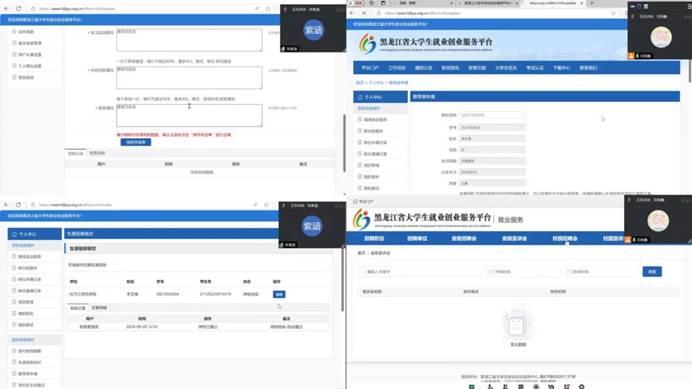Select the 招聘单位 navigation tab
692x389 pixels.
coord(417,238)
